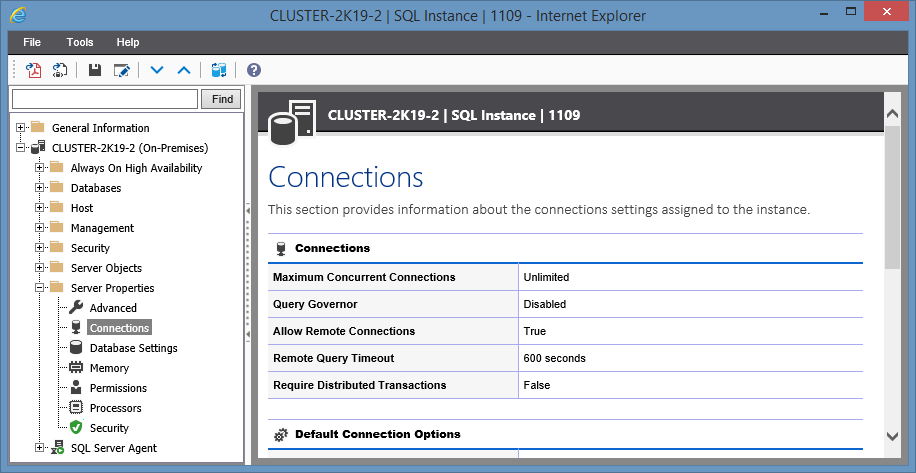
Task: Click the Permissions person icon
Action: coord(76,387)
